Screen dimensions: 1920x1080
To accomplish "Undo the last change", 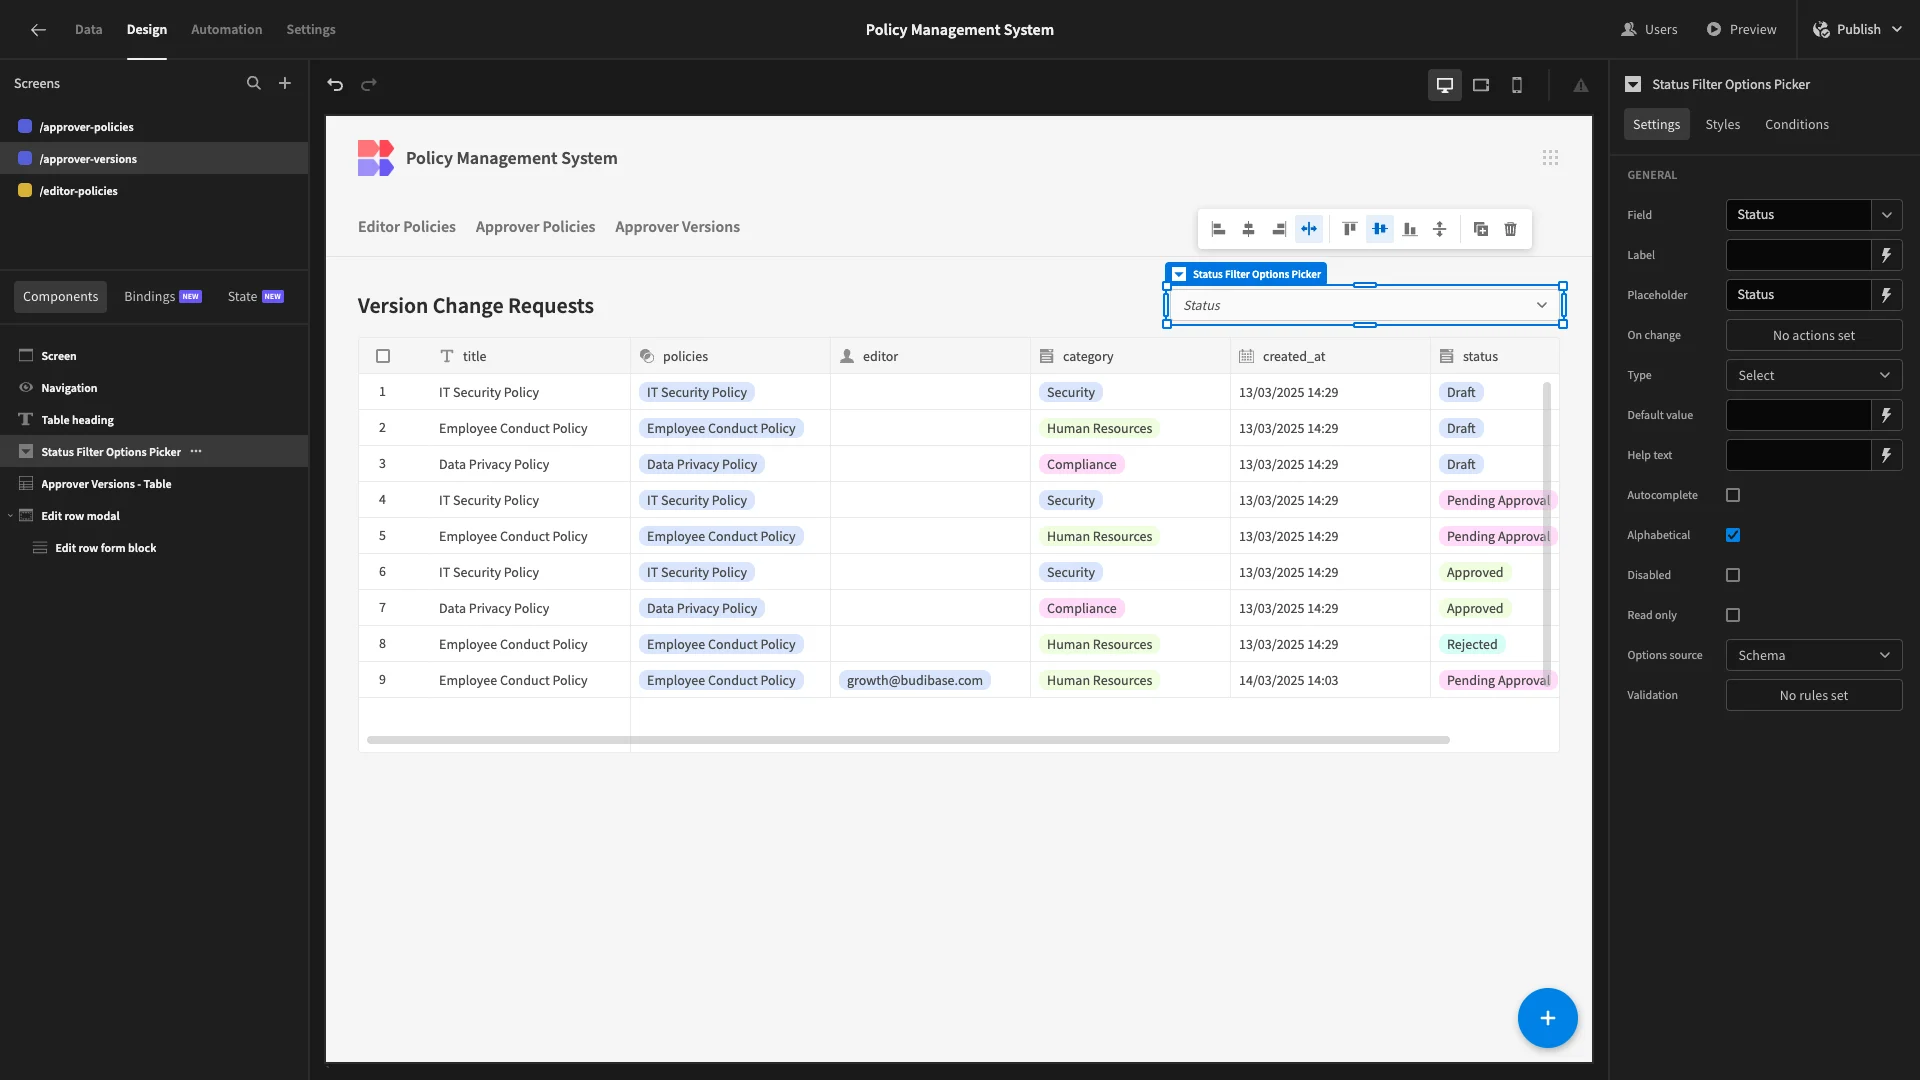I will [x=335, y=85].
